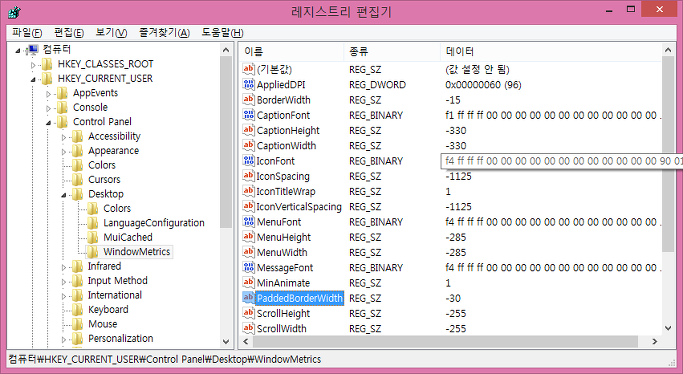Click the up arrow on tree scrollbar
The width and height of the screenshot is (683, 374).
(226, 50)
